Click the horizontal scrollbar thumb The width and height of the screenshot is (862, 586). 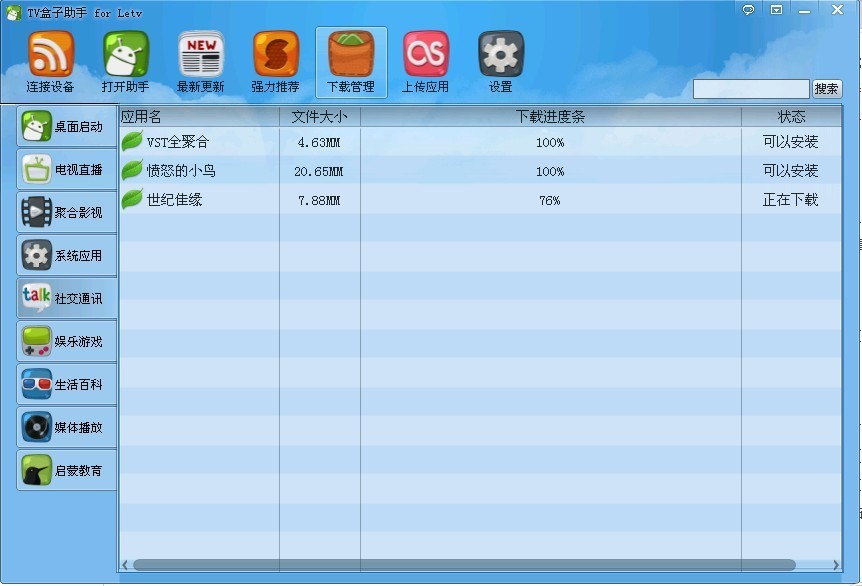tap(465, 565)
